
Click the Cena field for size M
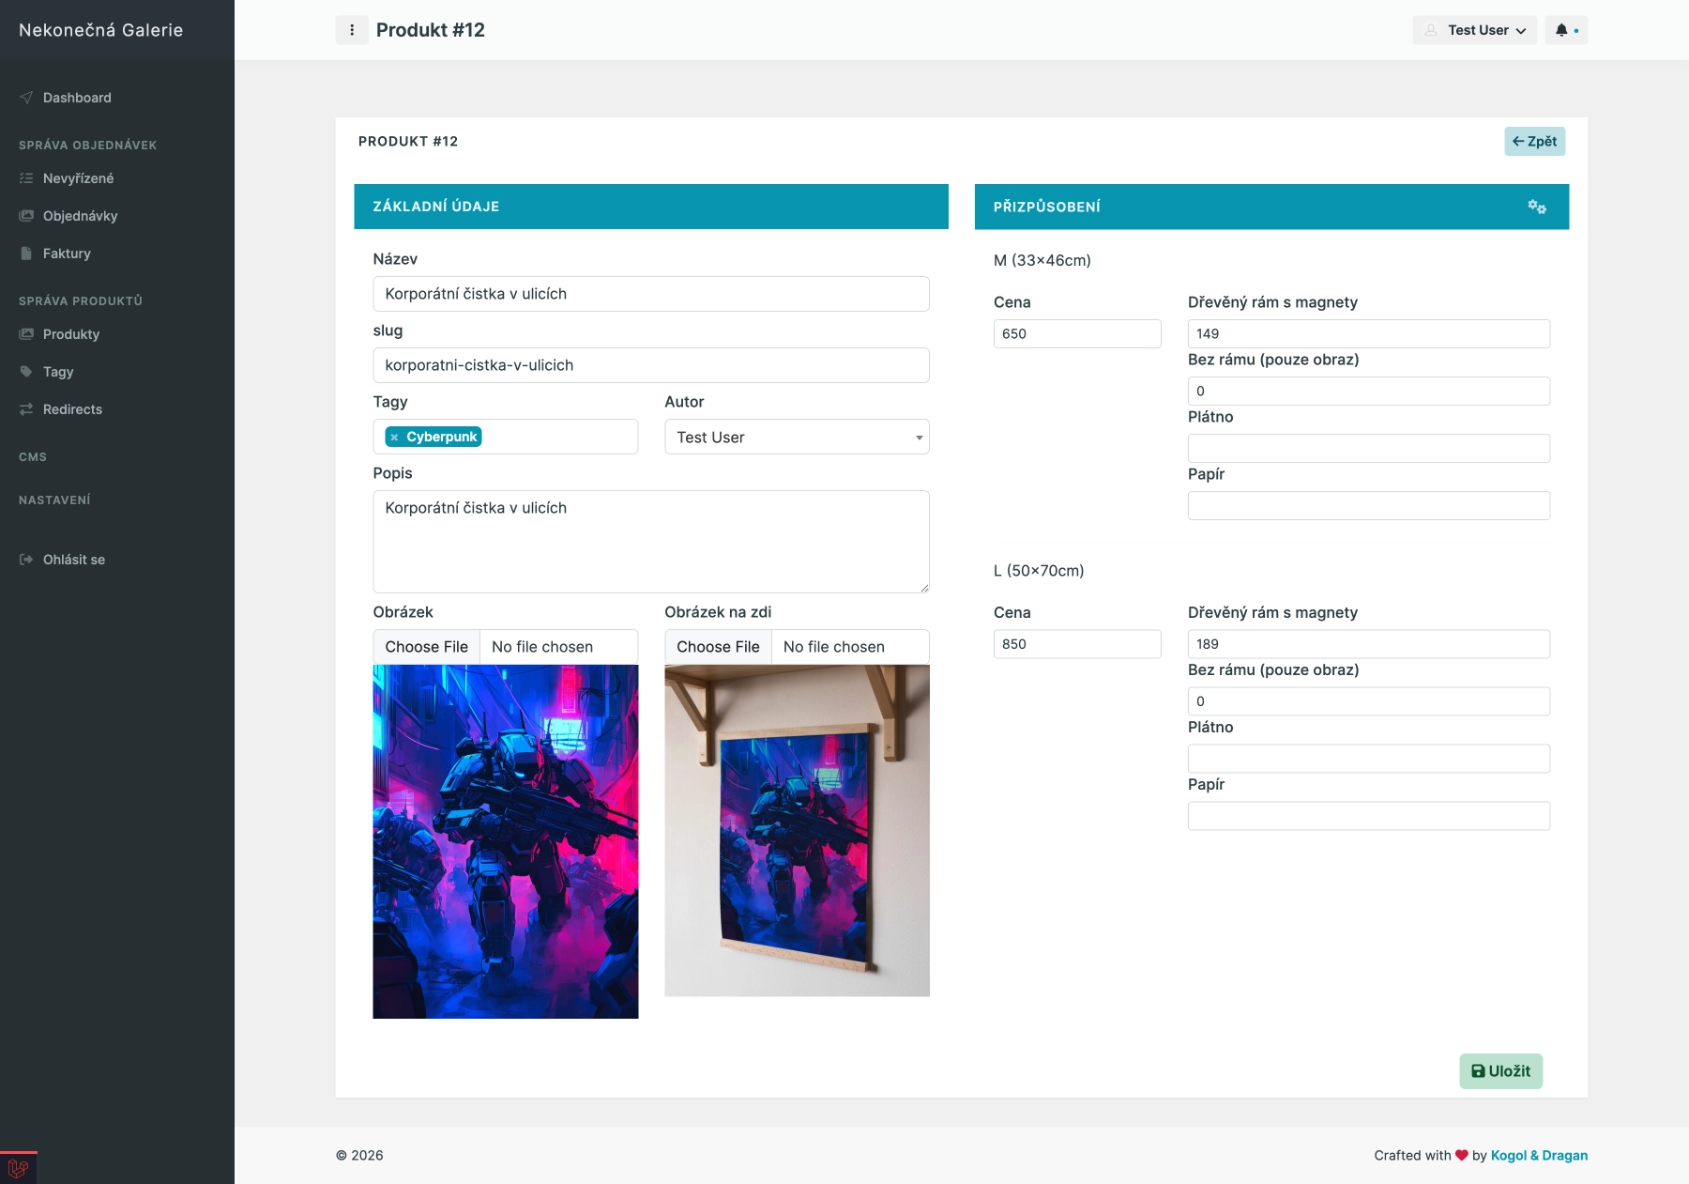coord(1076,334)
